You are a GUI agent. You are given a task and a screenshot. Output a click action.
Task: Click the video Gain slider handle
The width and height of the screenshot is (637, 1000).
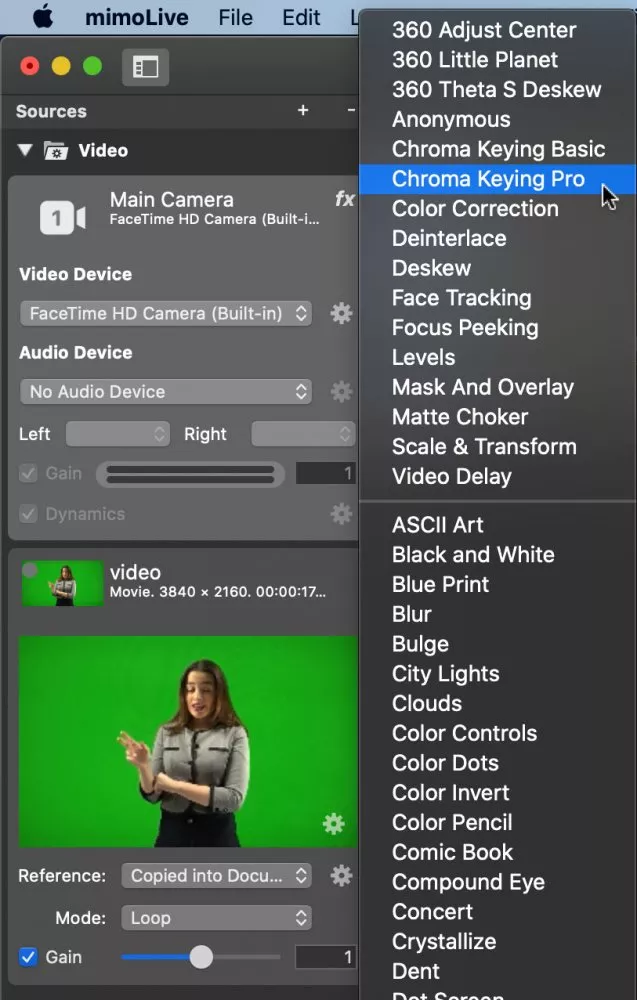tap(201, 957)
